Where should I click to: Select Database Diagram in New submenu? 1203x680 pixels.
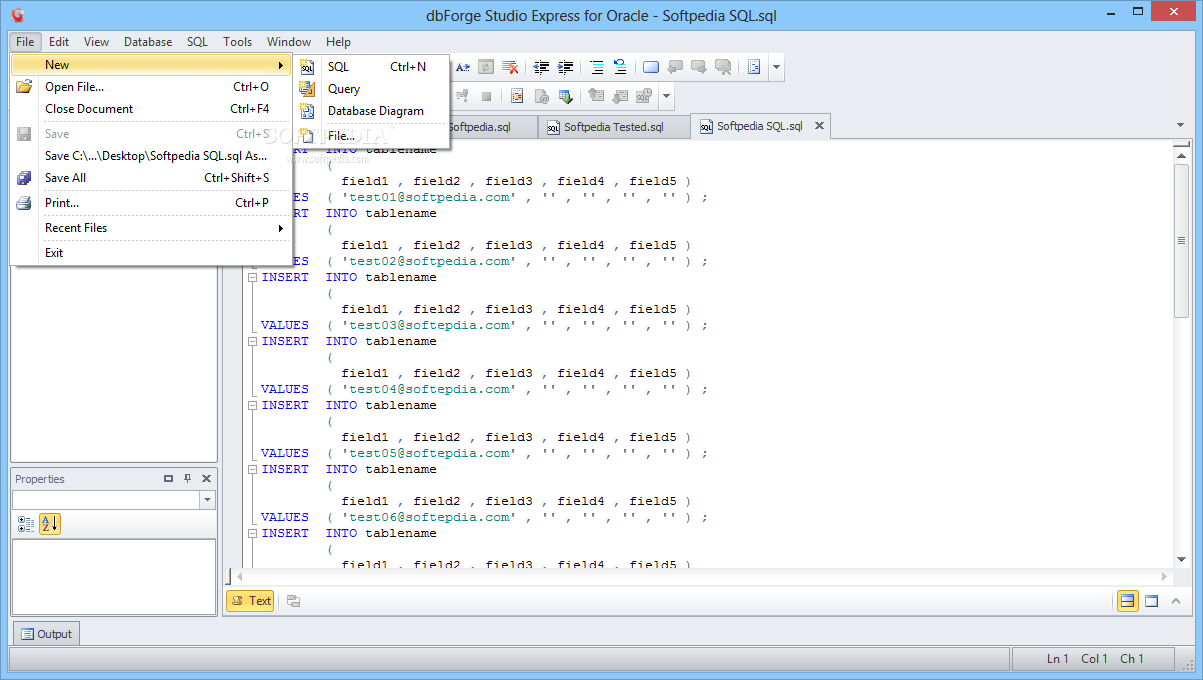point(372,111)
